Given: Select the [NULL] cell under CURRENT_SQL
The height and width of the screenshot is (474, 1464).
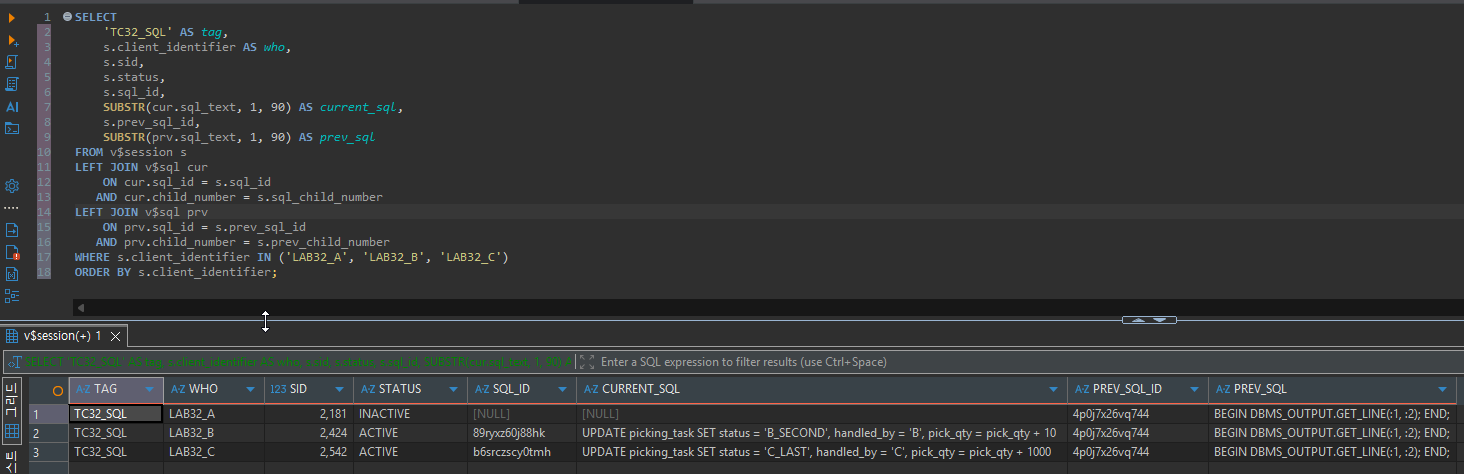Looking at the screenshot, I should 821,413.
